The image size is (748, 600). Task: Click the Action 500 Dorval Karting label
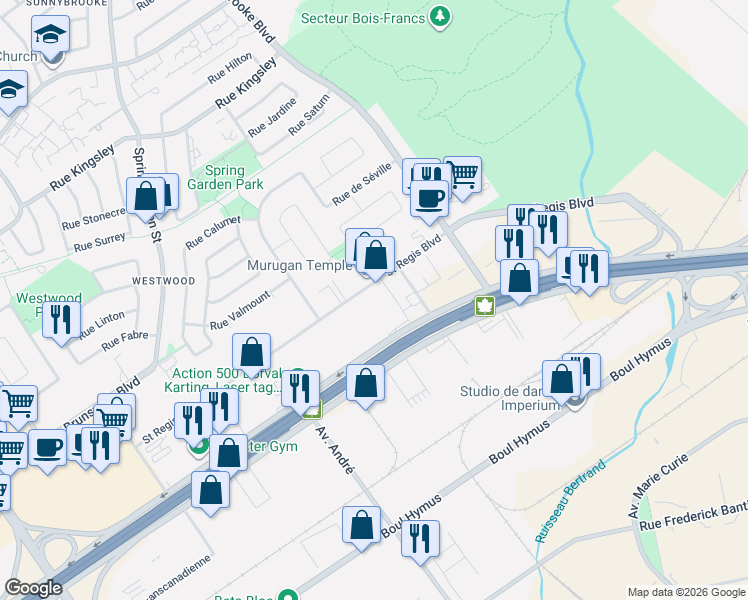(223, 380)
